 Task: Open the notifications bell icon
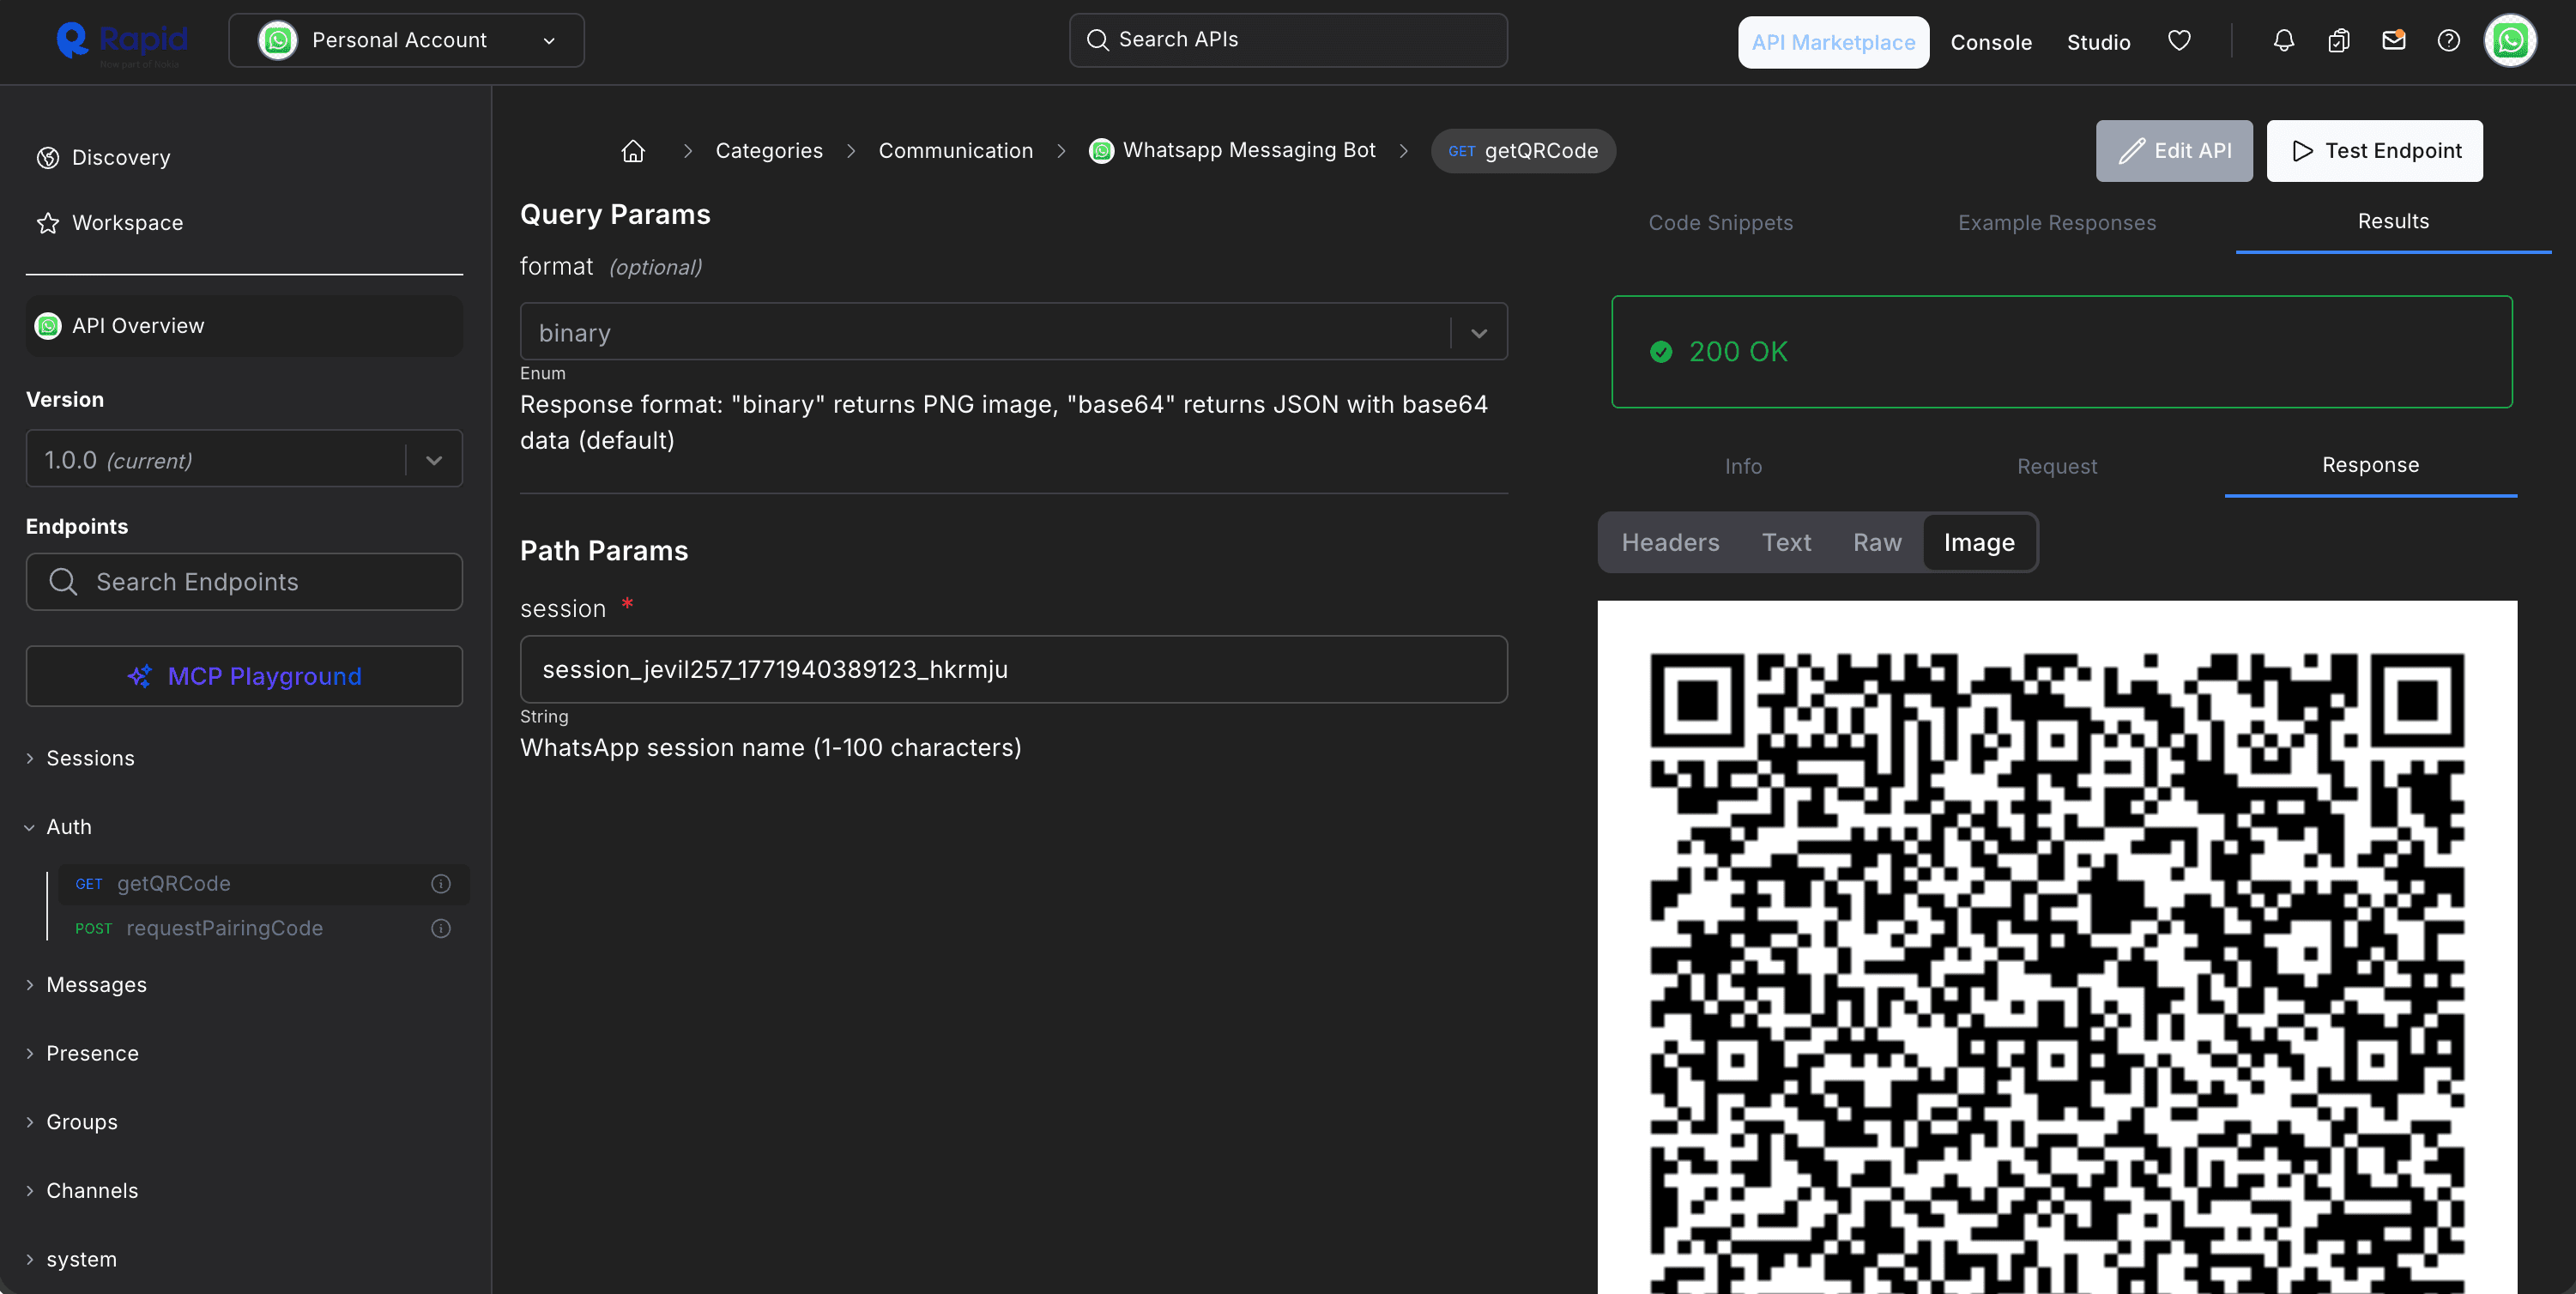point(2283,40)
